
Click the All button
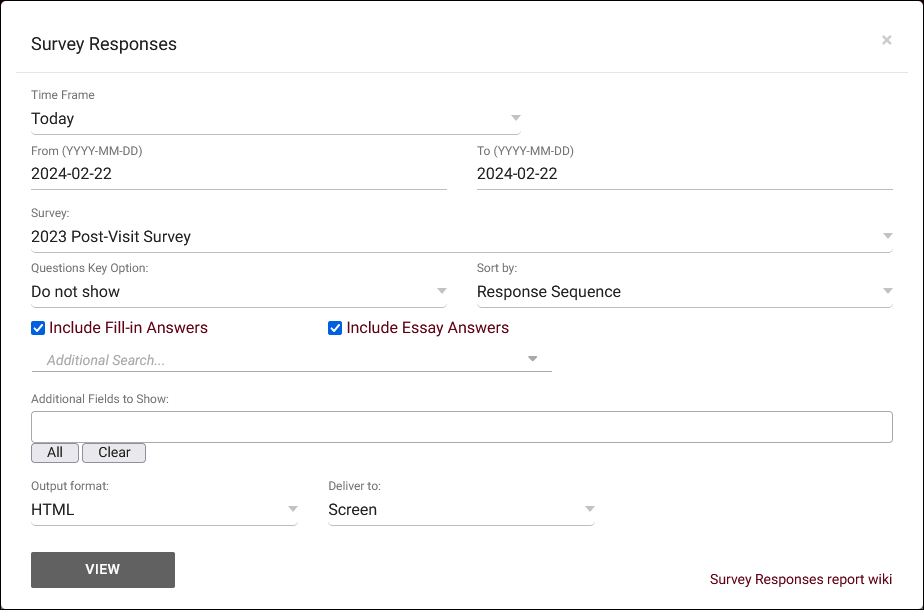(x=55, y=453)
